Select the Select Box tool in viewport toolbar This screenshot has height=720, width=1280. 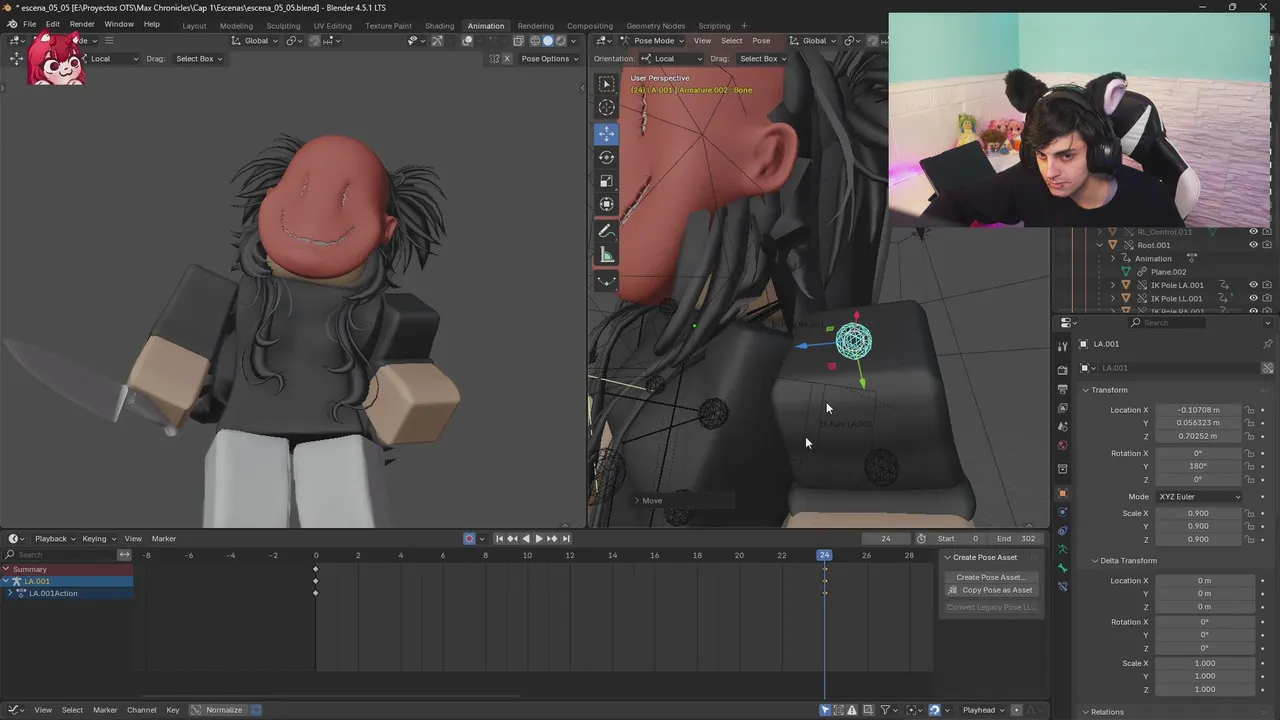point(606,84)
